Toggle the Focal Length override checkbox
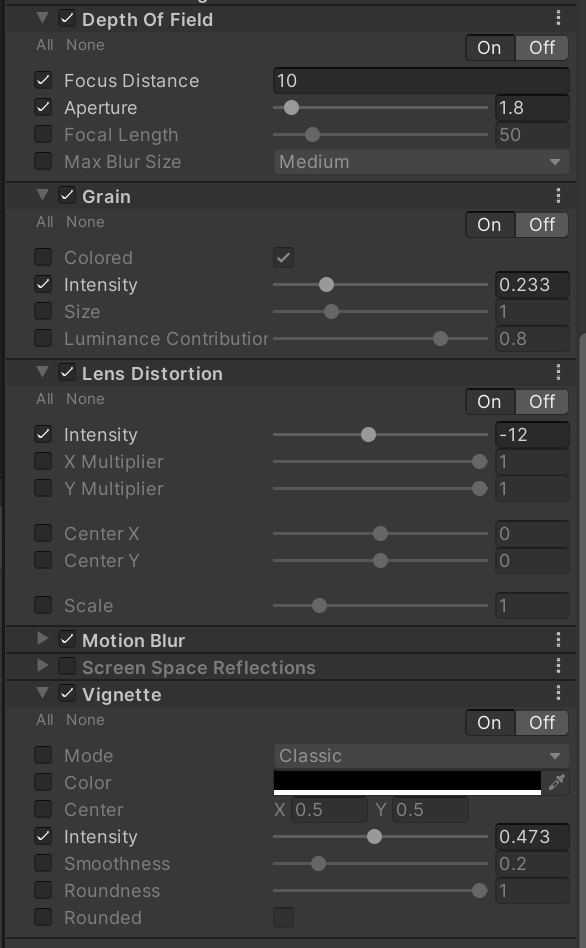 [x=43, y=134]
